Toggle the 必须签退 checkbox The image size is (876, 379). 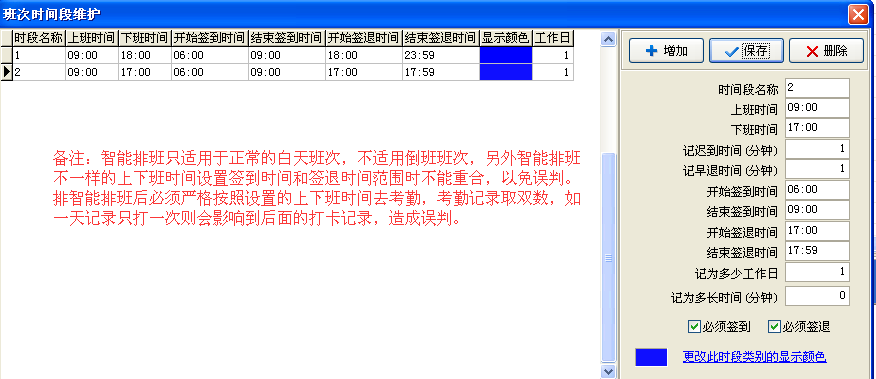799,327
